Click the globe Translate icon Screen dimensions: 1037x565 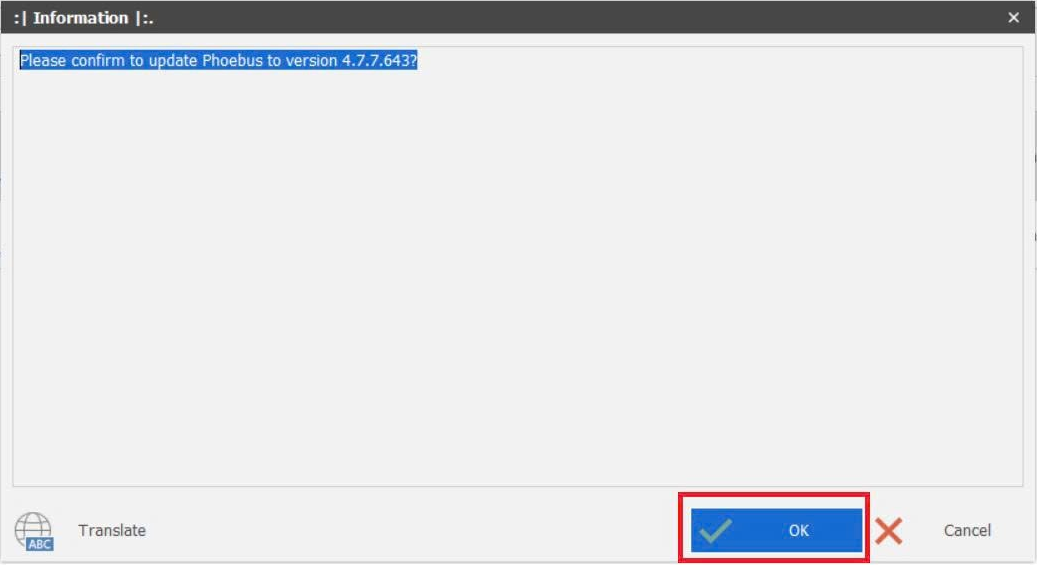[x=33, y=531]
